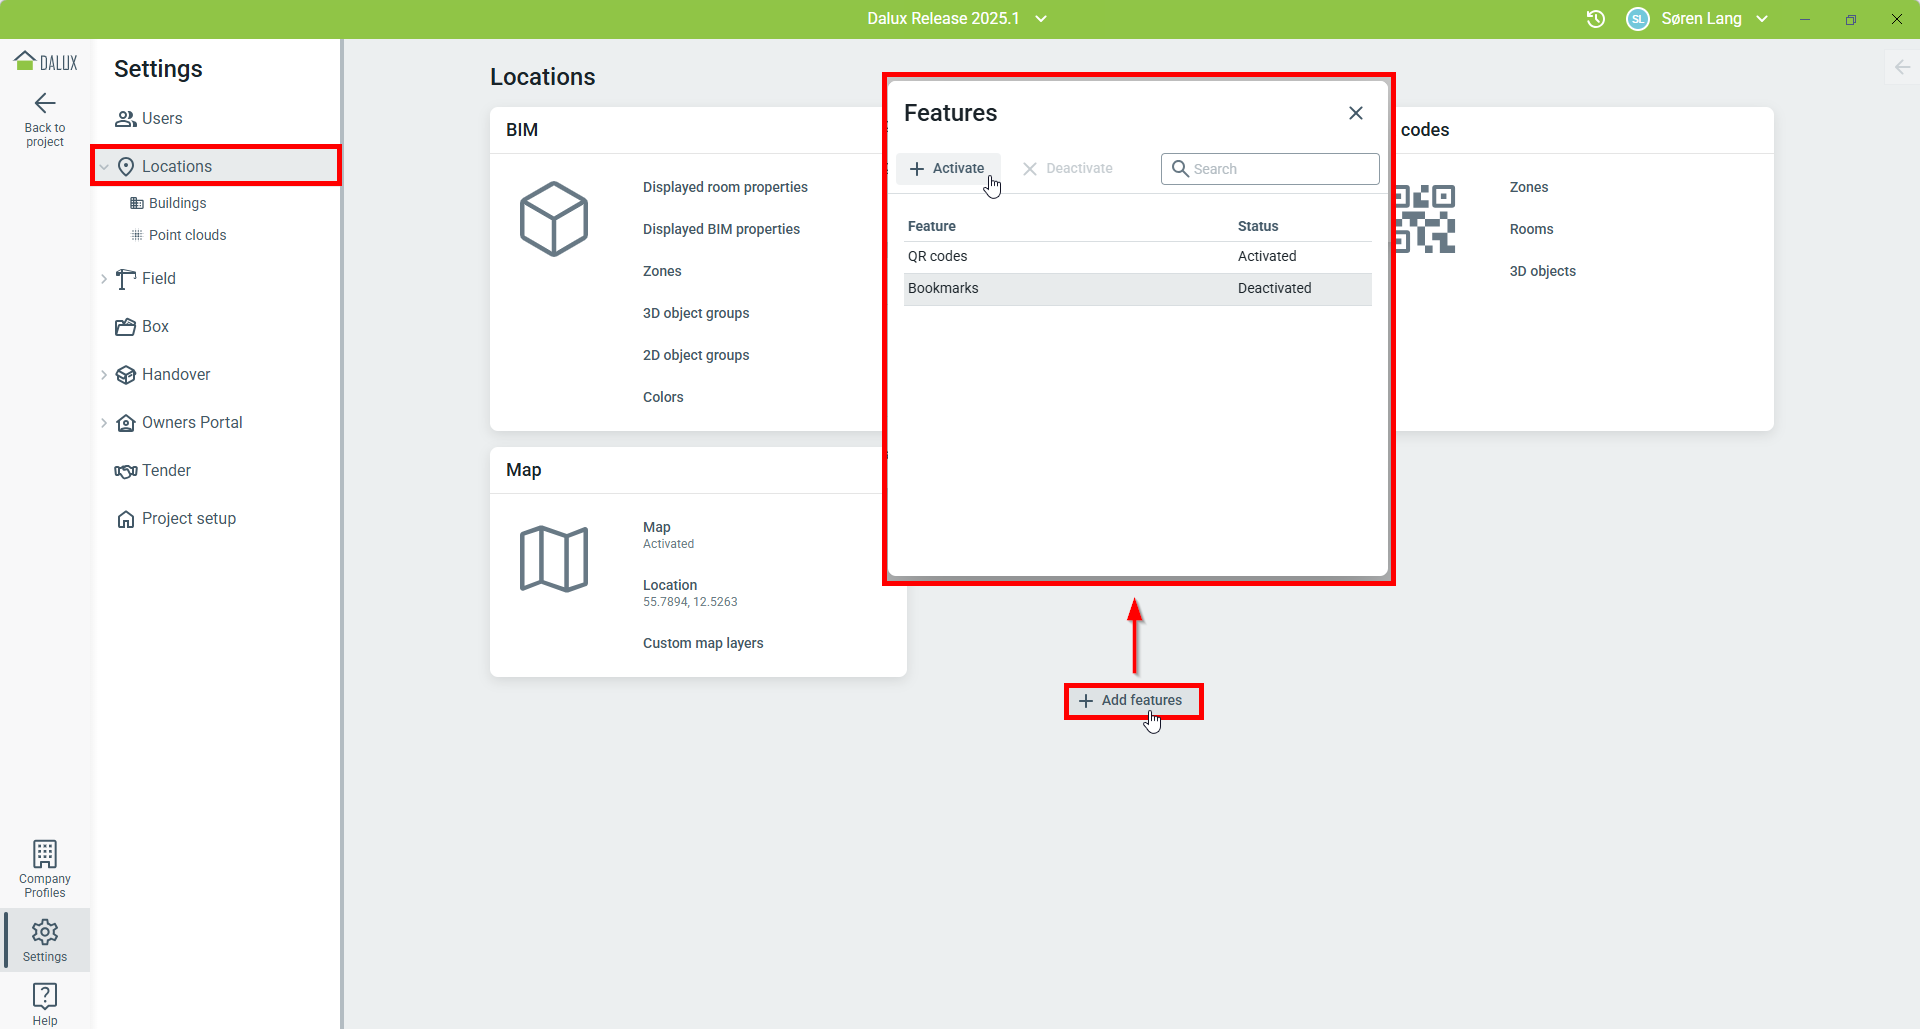Collapse the Locations tree section
This screenshot has width=1920, height=1029.
[104, 167]
